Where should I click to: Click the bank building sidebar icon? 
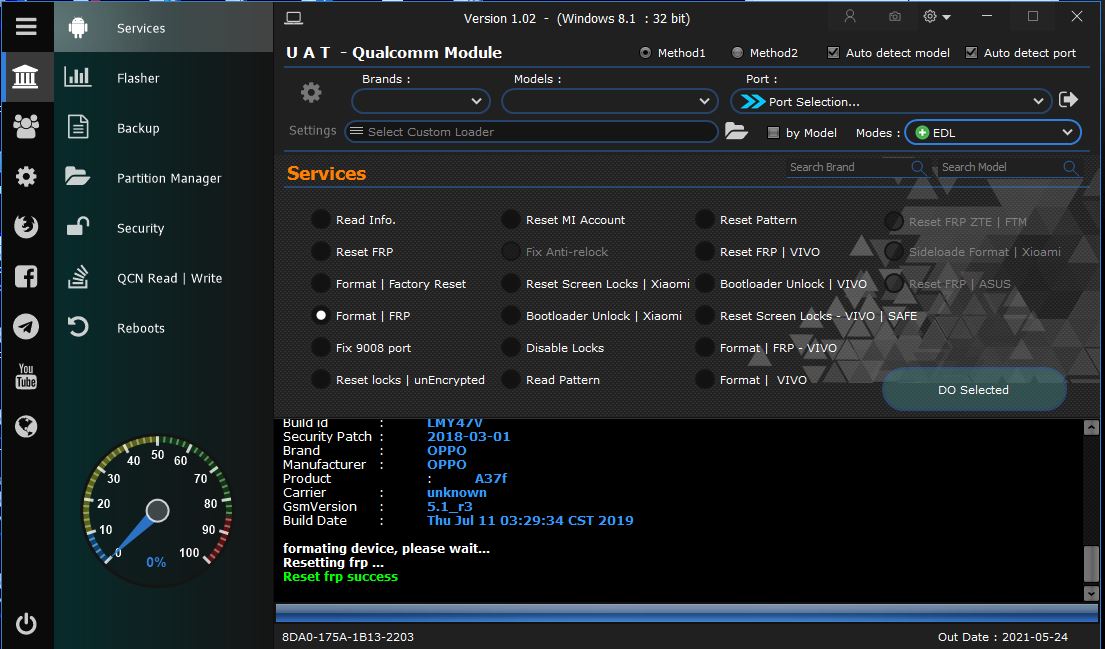(x=25, y=77)
